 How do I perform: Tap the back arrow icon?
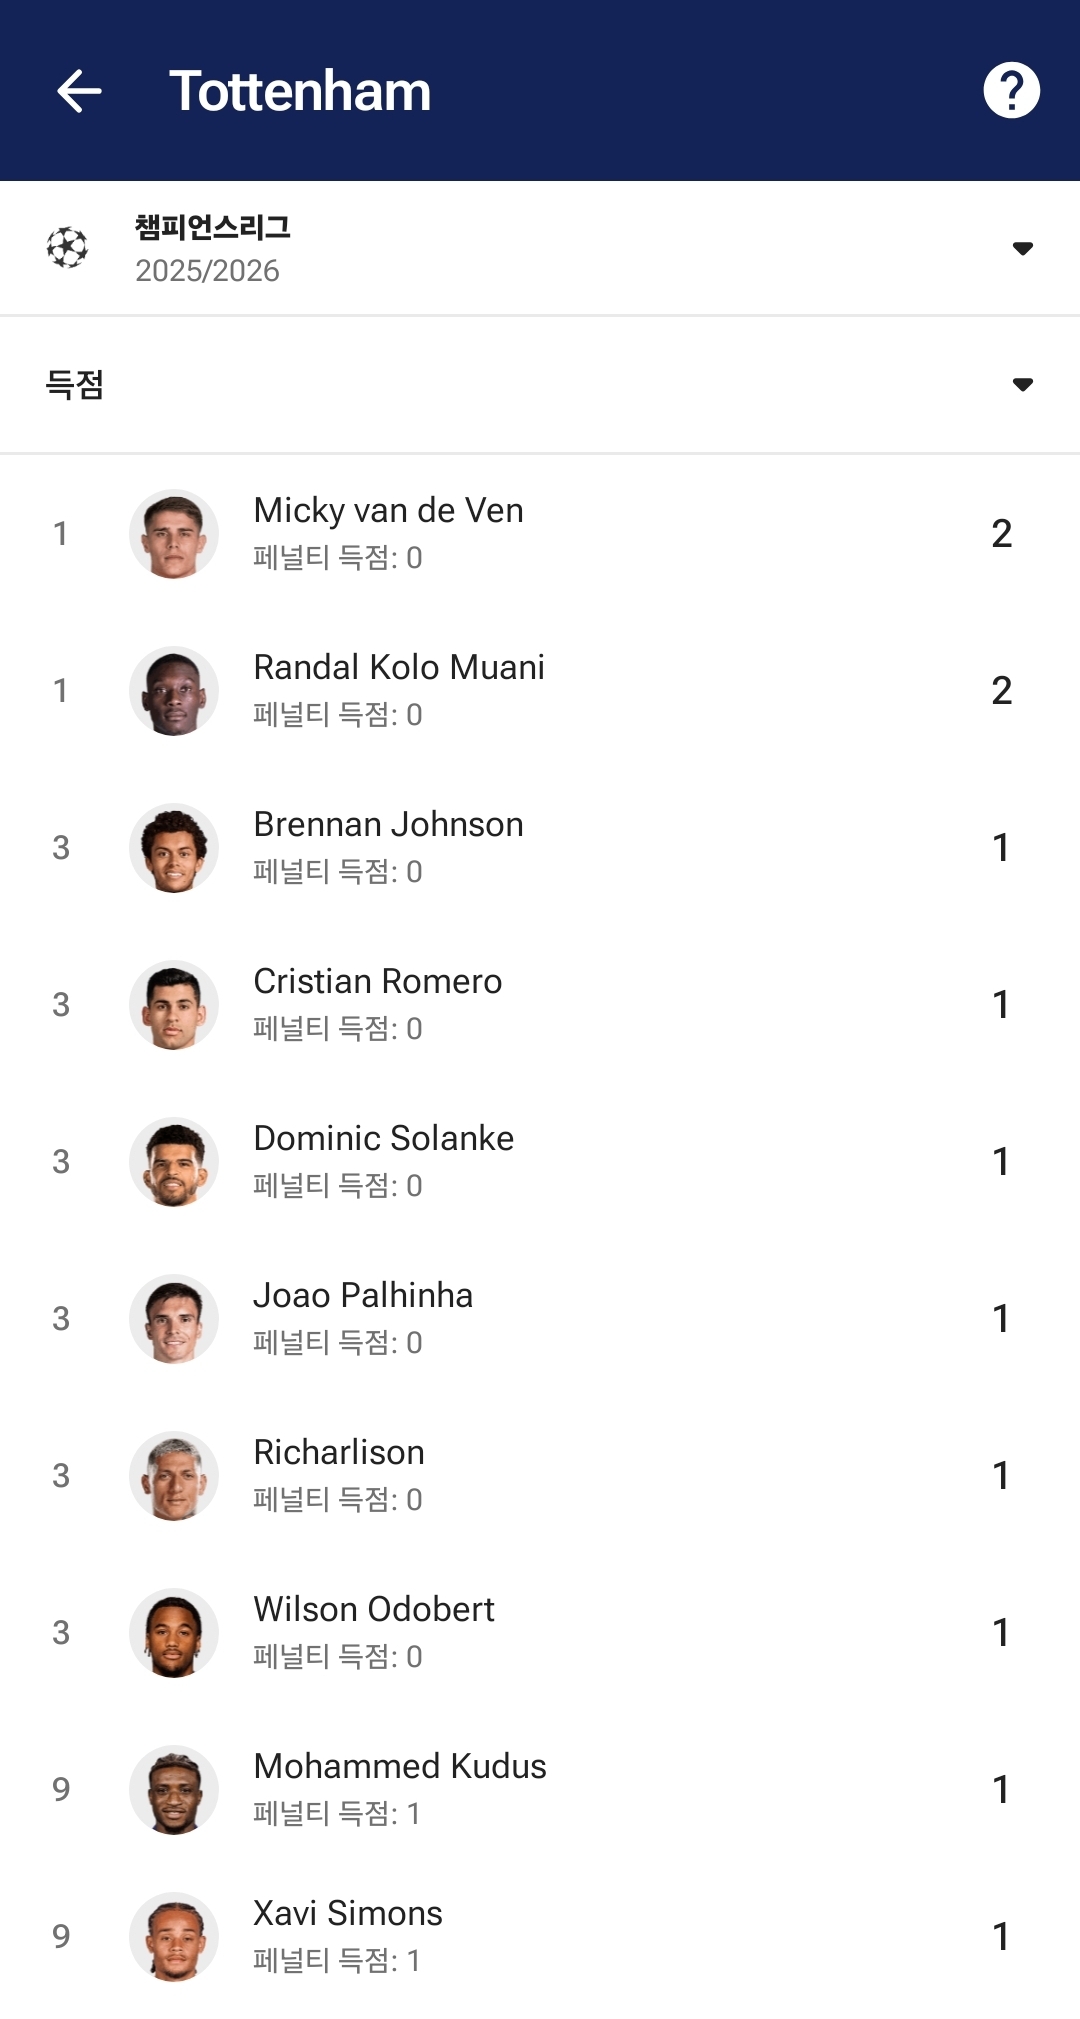pos(79,91)
